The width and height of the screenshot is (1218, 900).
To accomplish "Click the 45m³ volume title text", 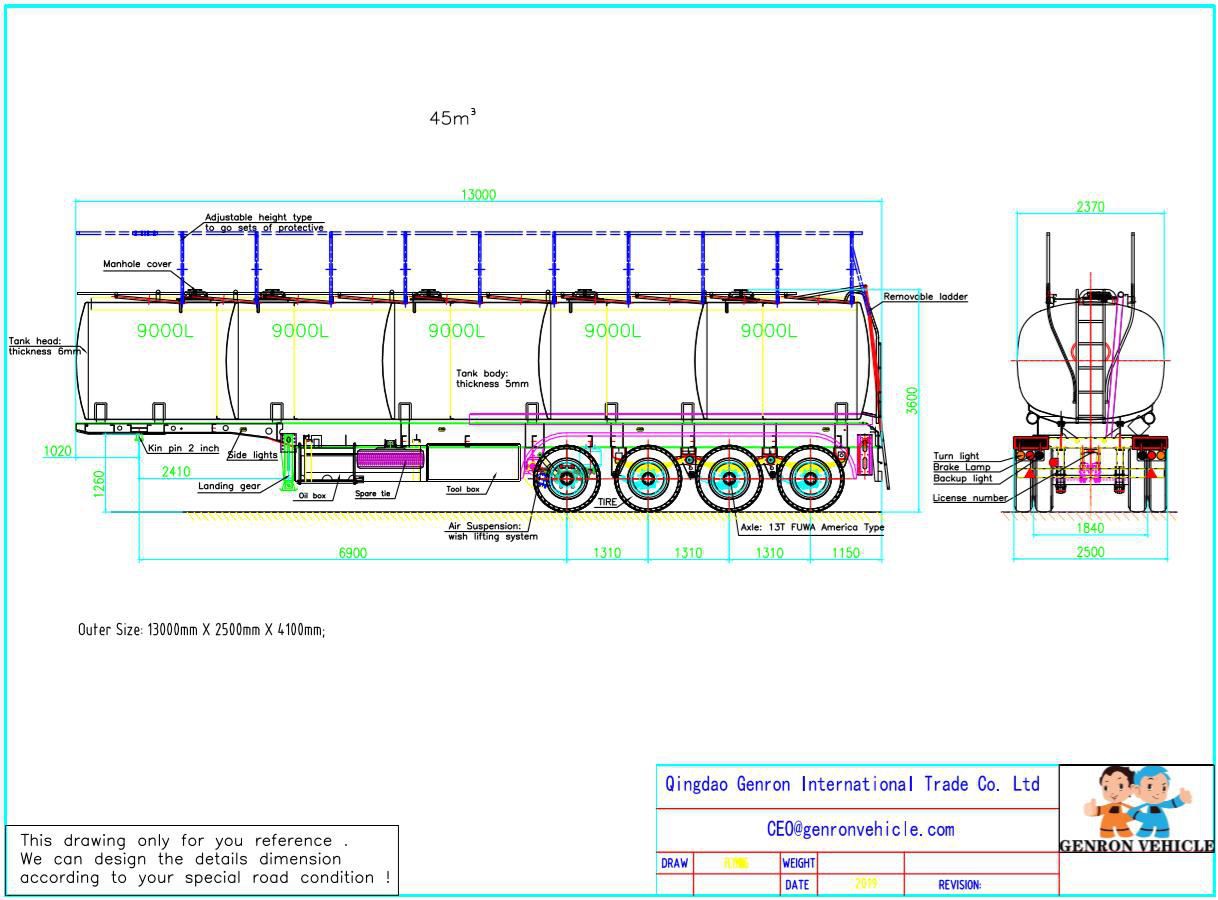I will (x=452, y=118).
